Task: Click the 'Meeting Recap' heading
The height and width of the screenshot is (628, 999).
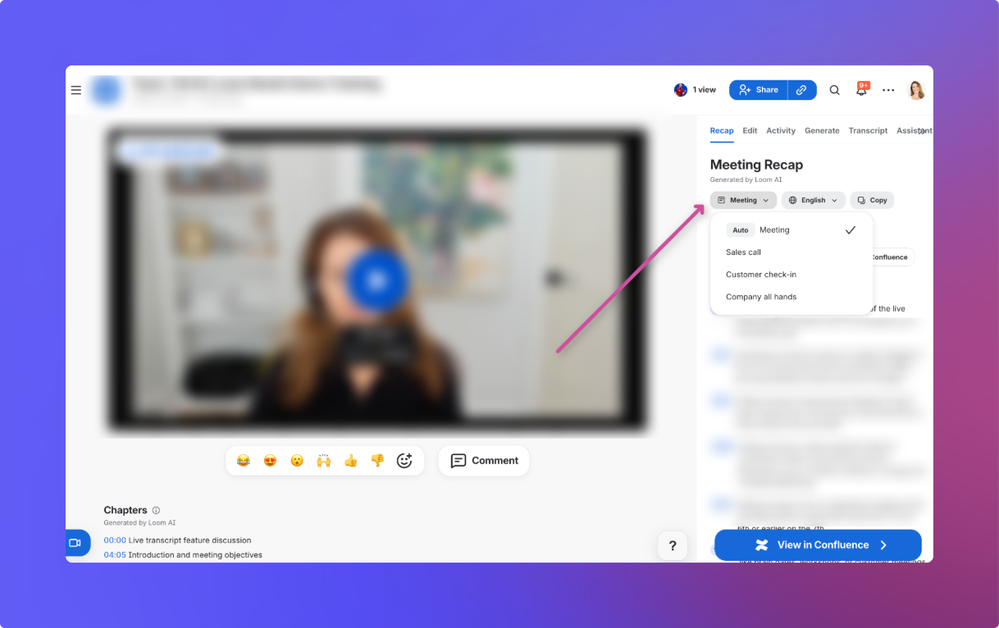Action: coord(756,165)
